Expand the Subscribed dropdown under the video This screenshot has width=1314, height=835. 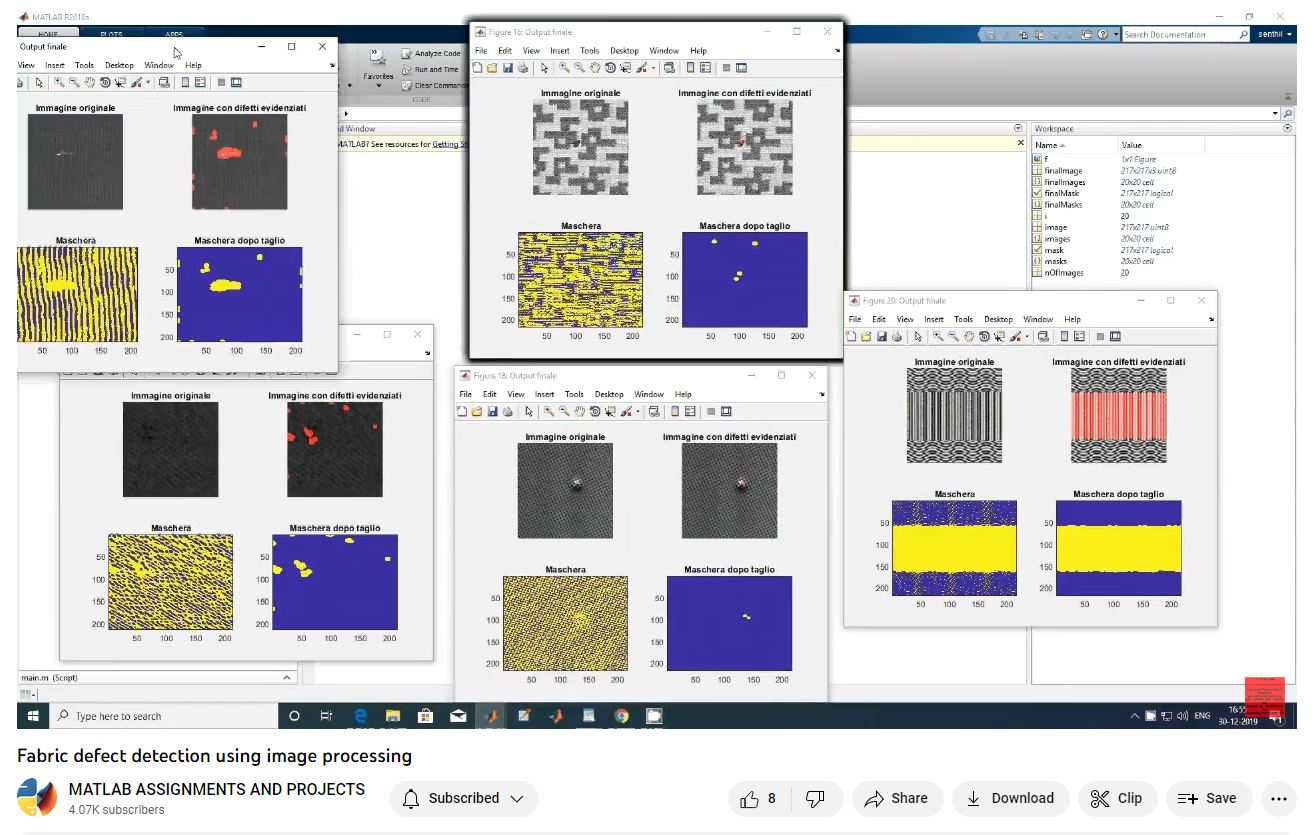click(x=518, y=798)
